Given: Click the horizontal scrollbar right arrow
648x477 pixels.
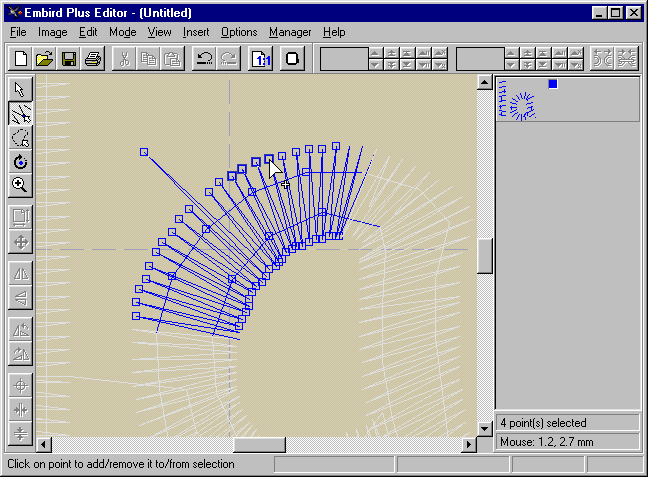Looking at the screenshot, I should [469, 444].
